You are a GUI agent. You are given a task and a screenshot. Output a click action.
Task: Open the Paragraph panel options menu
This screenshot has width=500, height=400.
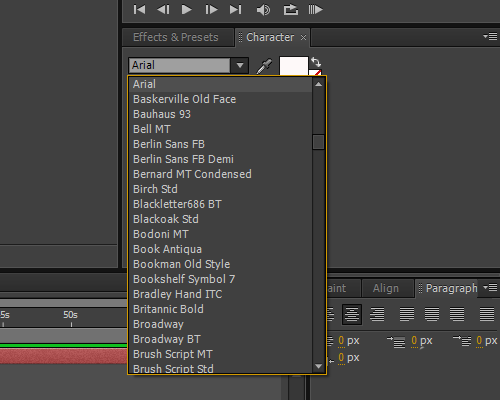(x=490, y=287)
